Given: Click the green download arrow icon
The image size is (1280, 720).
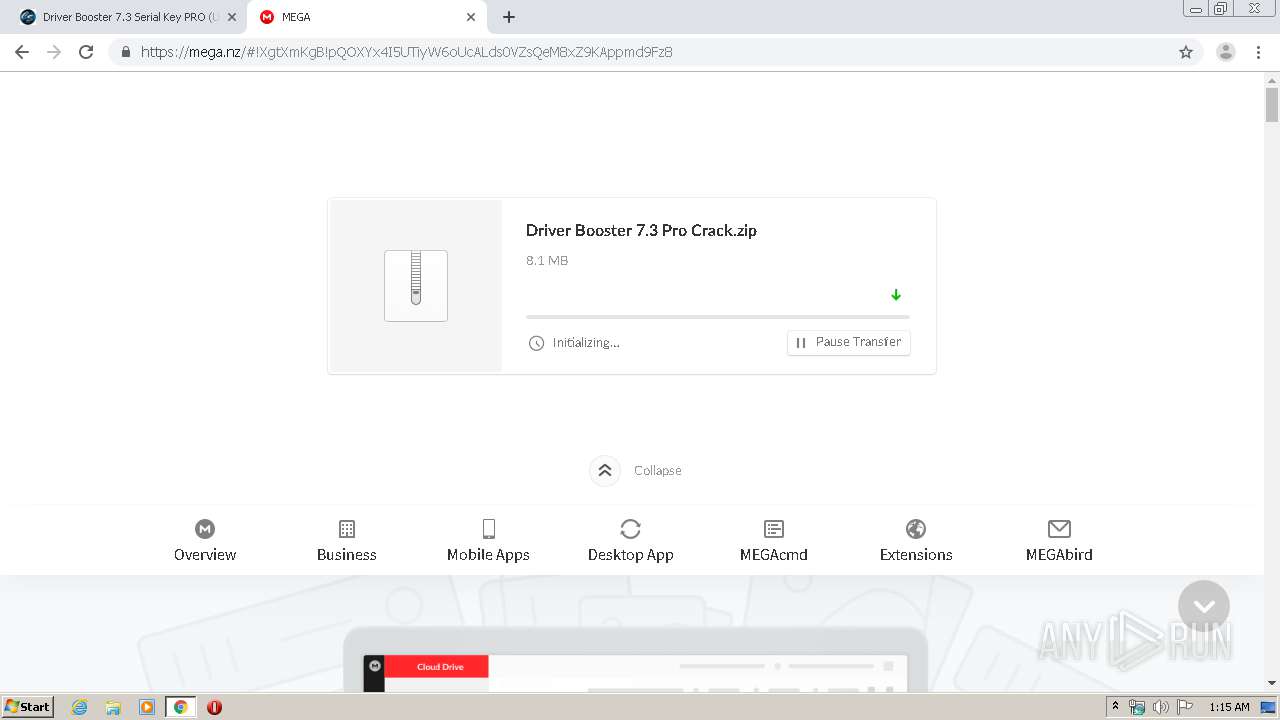Looking at the screenshot, I should click(896, 295).
